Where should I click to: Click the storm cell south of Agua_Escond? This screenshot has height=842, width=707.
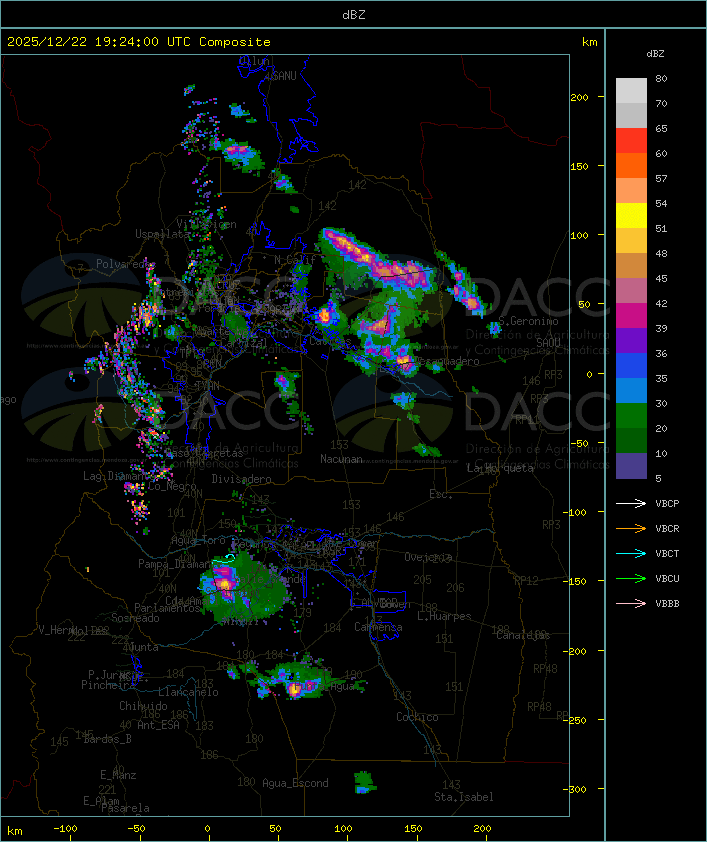[365, 782]
